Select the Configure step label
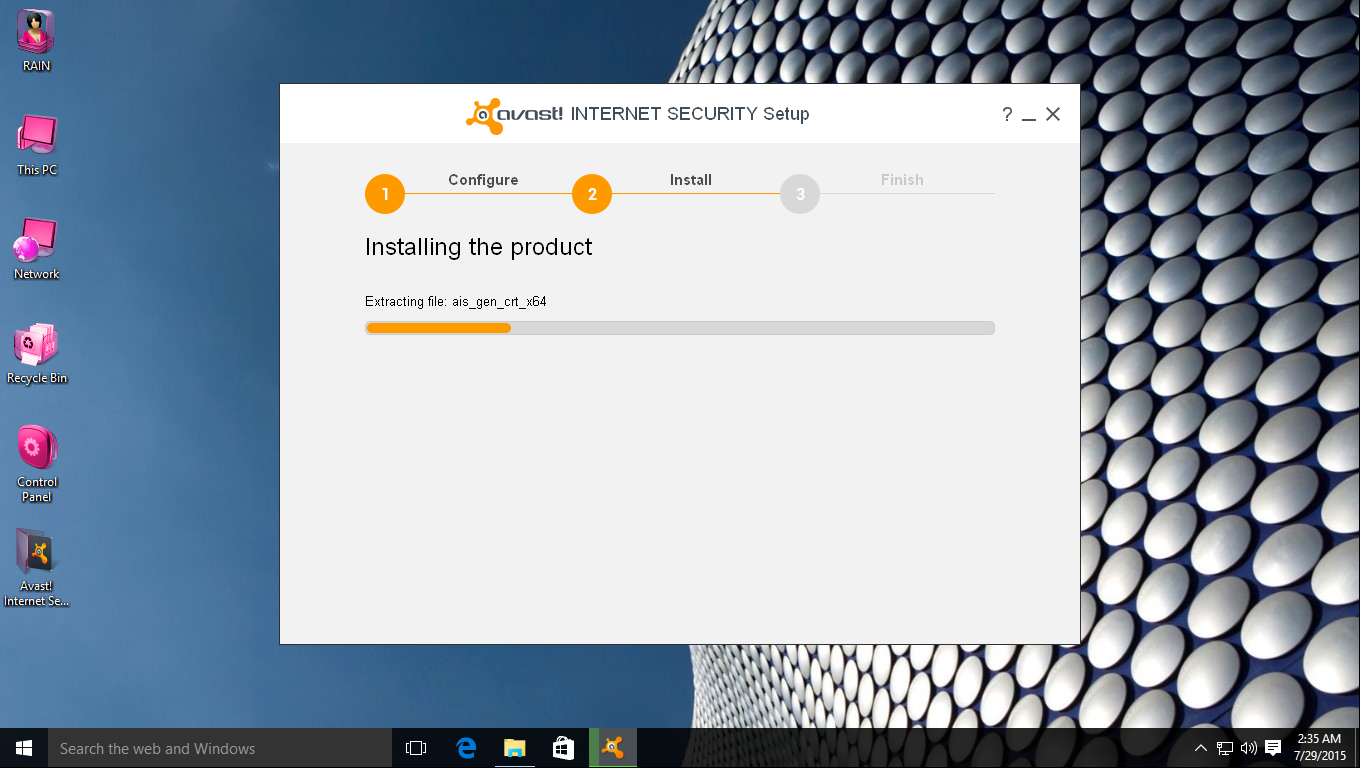 (483, 180)
